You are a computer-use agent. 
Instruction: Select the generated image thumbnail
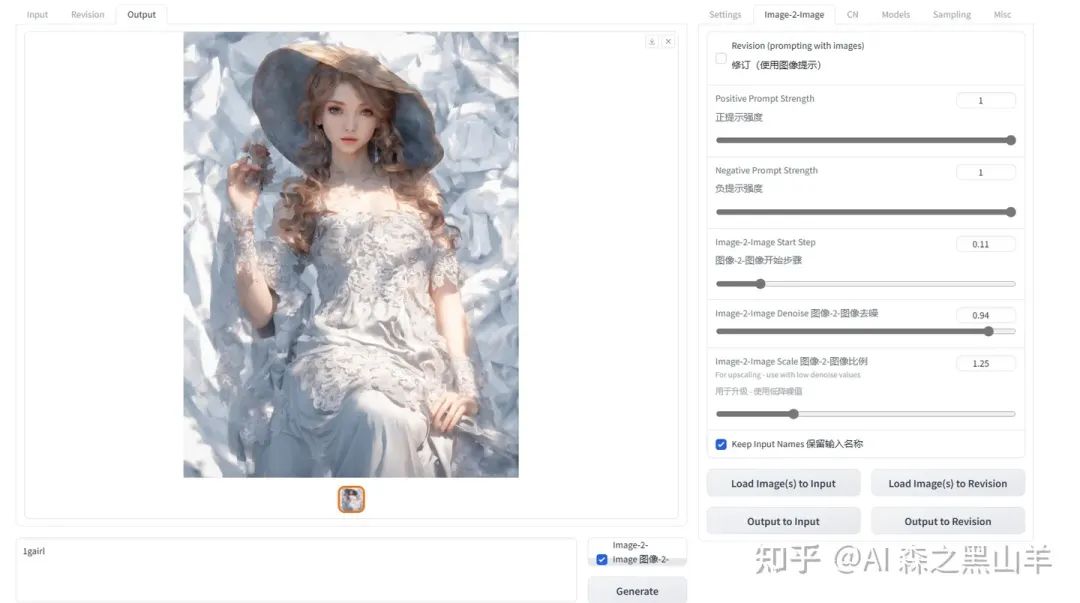click(351, 499)
